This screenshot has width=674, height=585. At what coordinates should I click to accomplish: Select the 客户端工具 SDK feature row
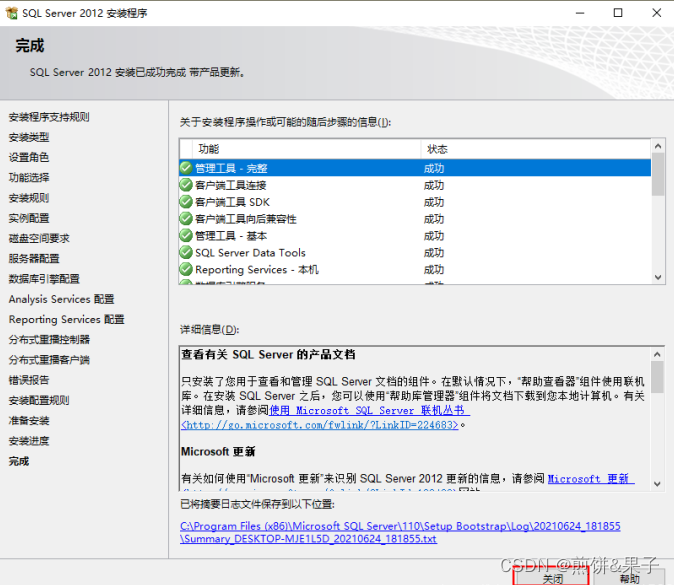(x=415, y=202)
